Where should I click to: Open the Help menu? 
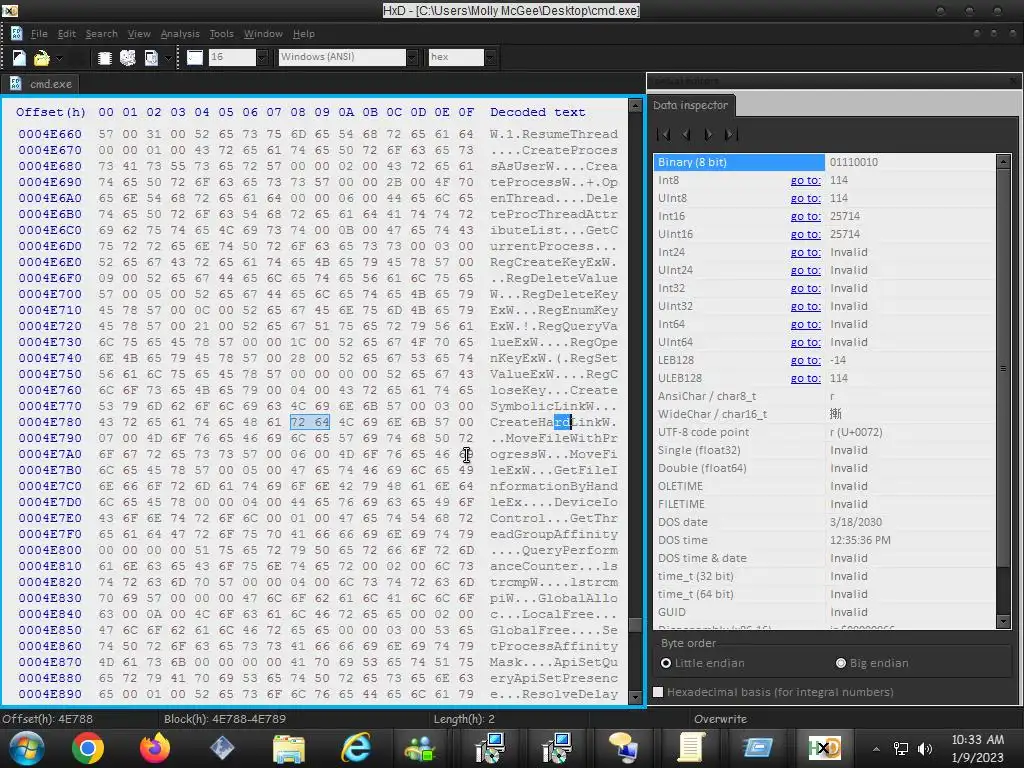304,33
